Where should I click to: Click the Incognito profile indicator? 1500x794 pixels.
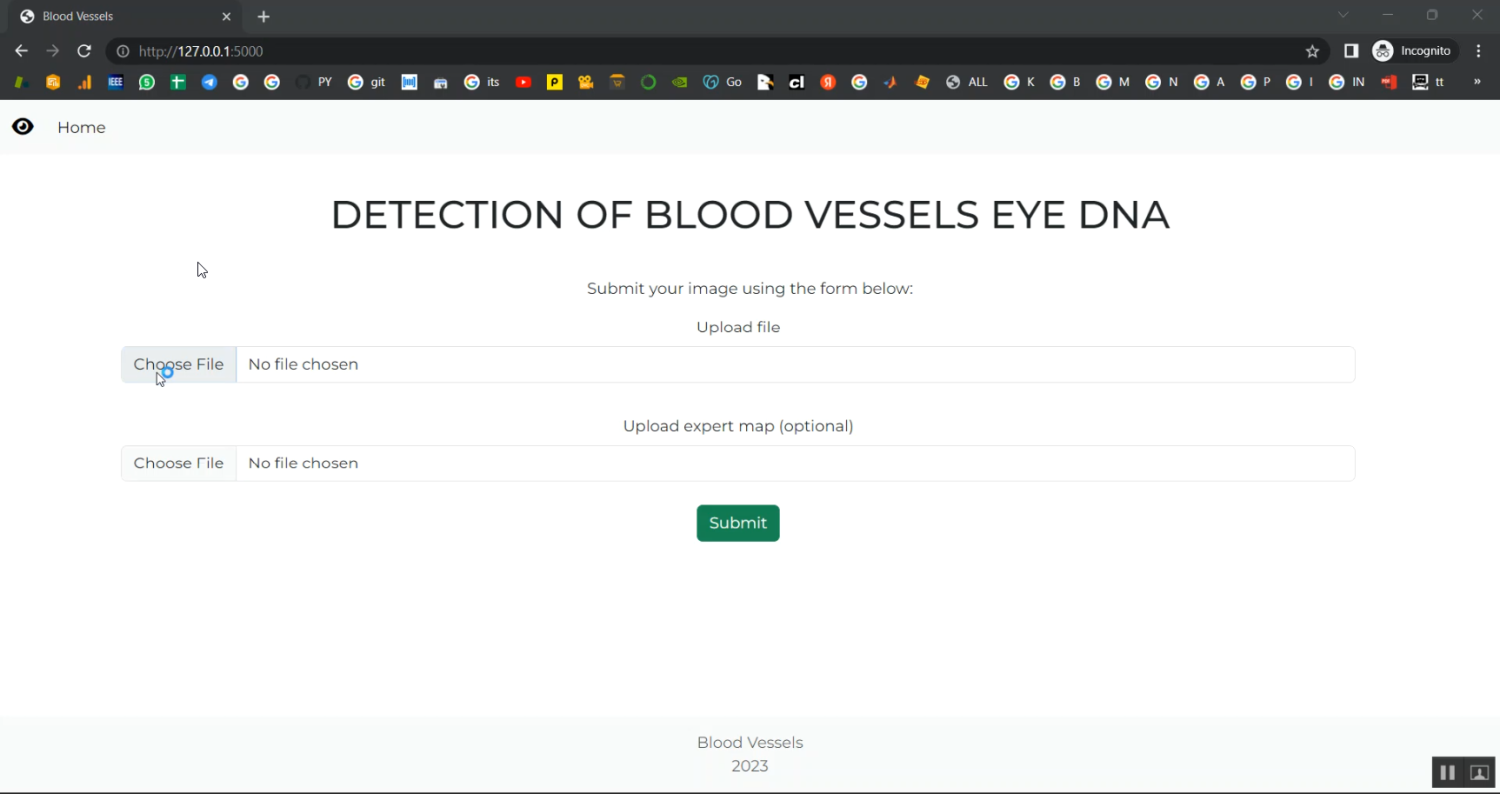(1414, 51)
